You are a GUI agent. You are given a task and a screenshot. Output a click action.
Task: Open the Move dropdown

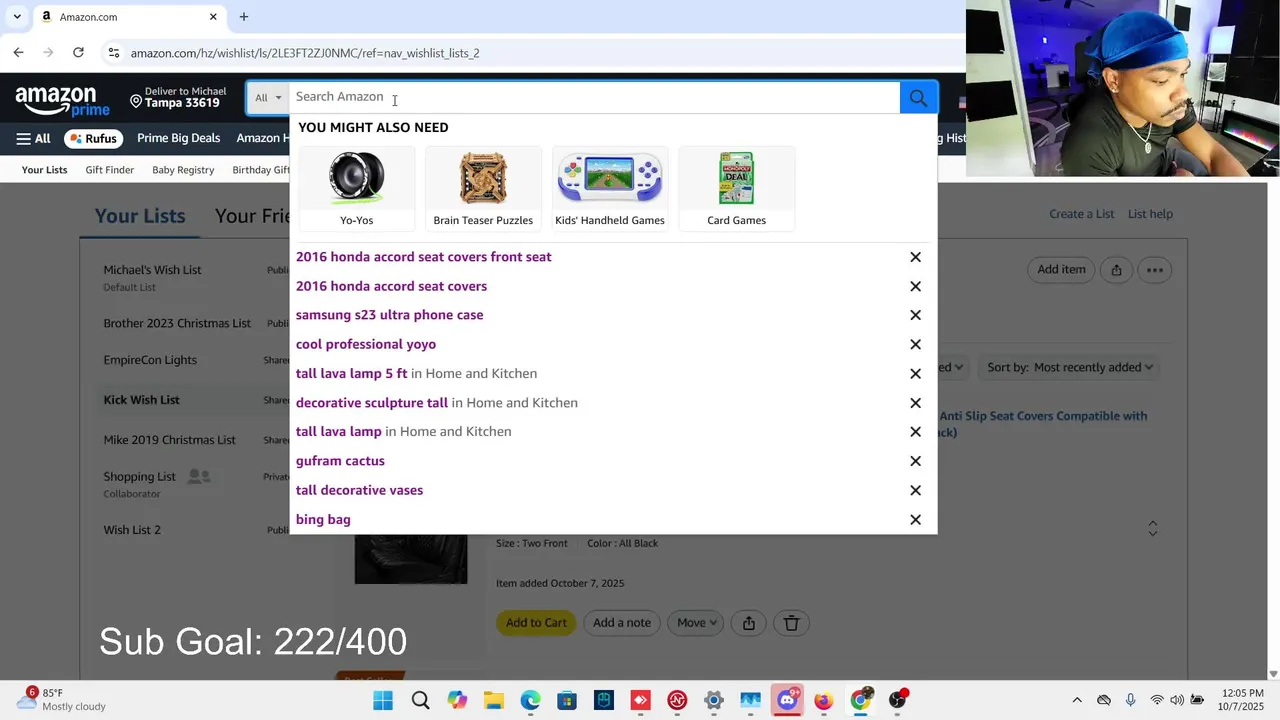tap(697, 623)
